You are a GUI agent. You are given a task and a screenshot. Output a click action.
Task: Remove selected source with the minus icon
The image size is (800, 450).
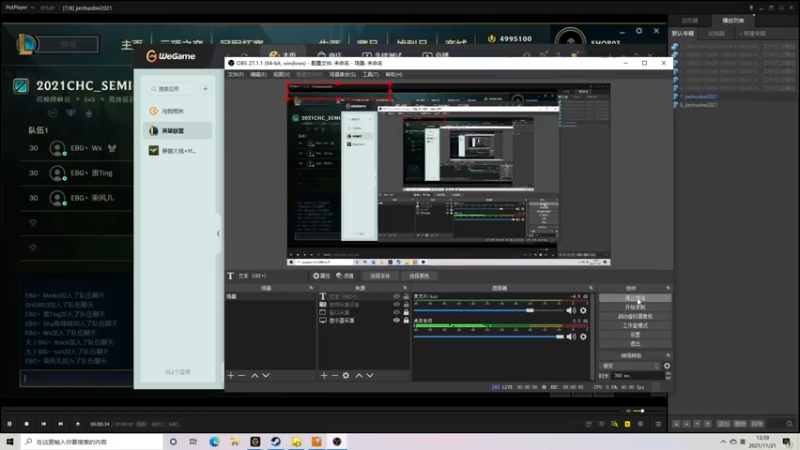tap(335, 376)
